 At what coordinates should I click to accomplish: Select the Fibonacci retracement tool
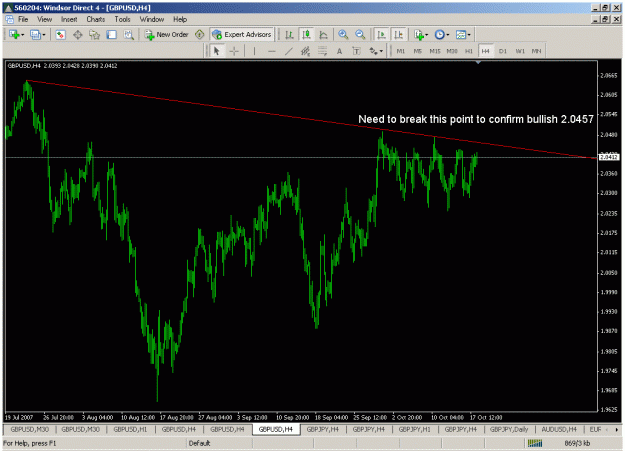click(x=322, y=51)
